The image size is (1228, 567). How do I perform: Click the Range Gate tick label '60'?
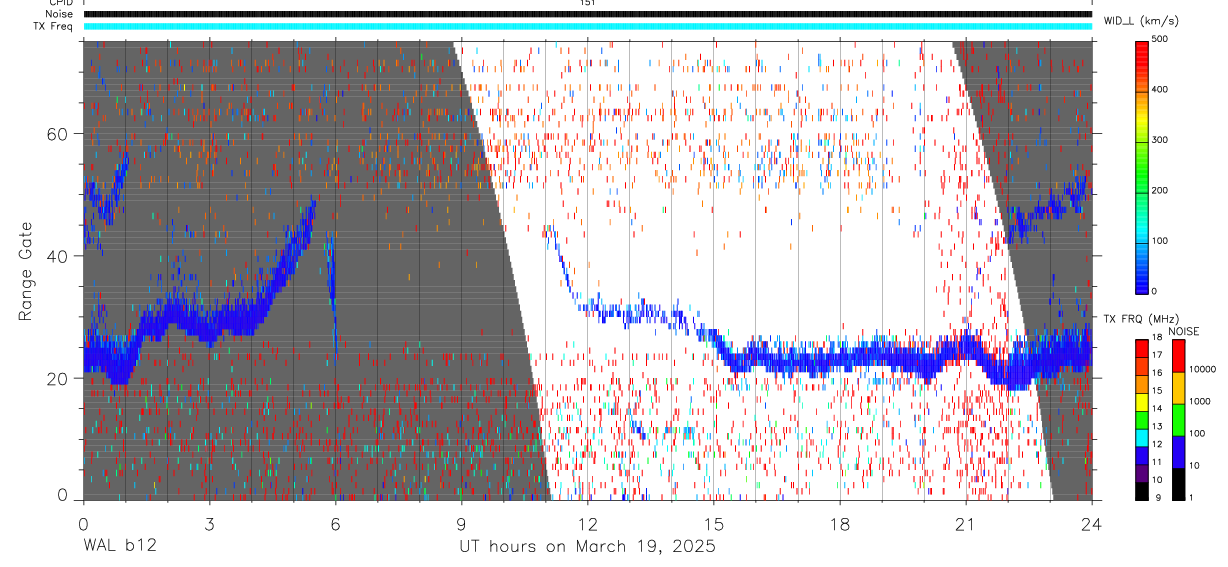coord(58,134)
